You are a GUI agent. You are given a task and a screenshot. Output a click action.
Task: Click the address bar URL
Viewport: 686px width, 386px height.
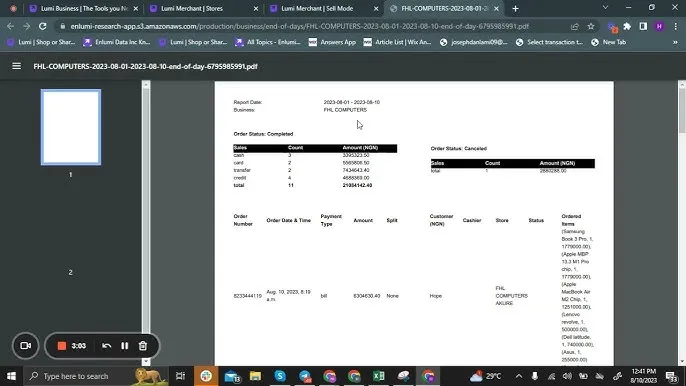[x=300, y=26]
